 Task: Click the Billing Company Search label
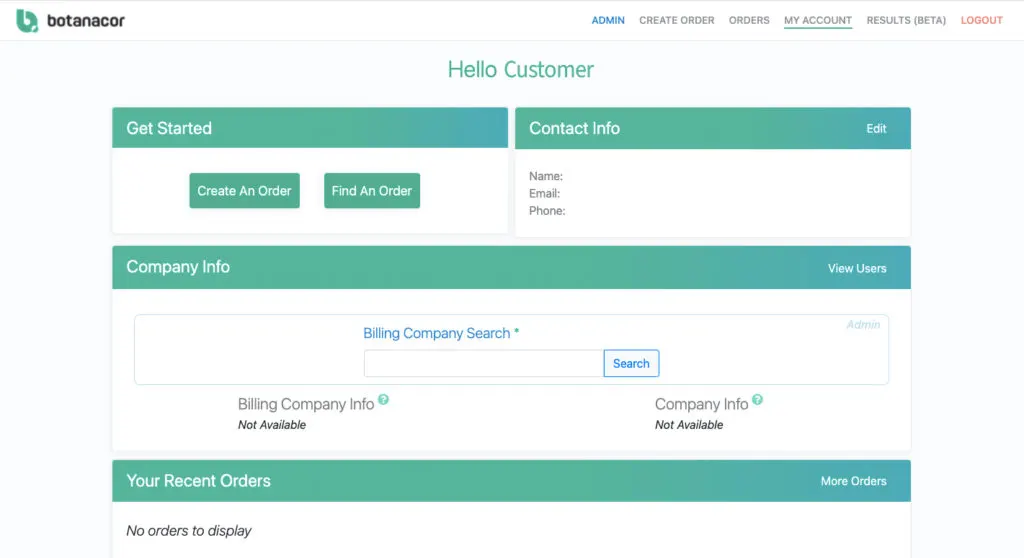(x=441, y=333)
